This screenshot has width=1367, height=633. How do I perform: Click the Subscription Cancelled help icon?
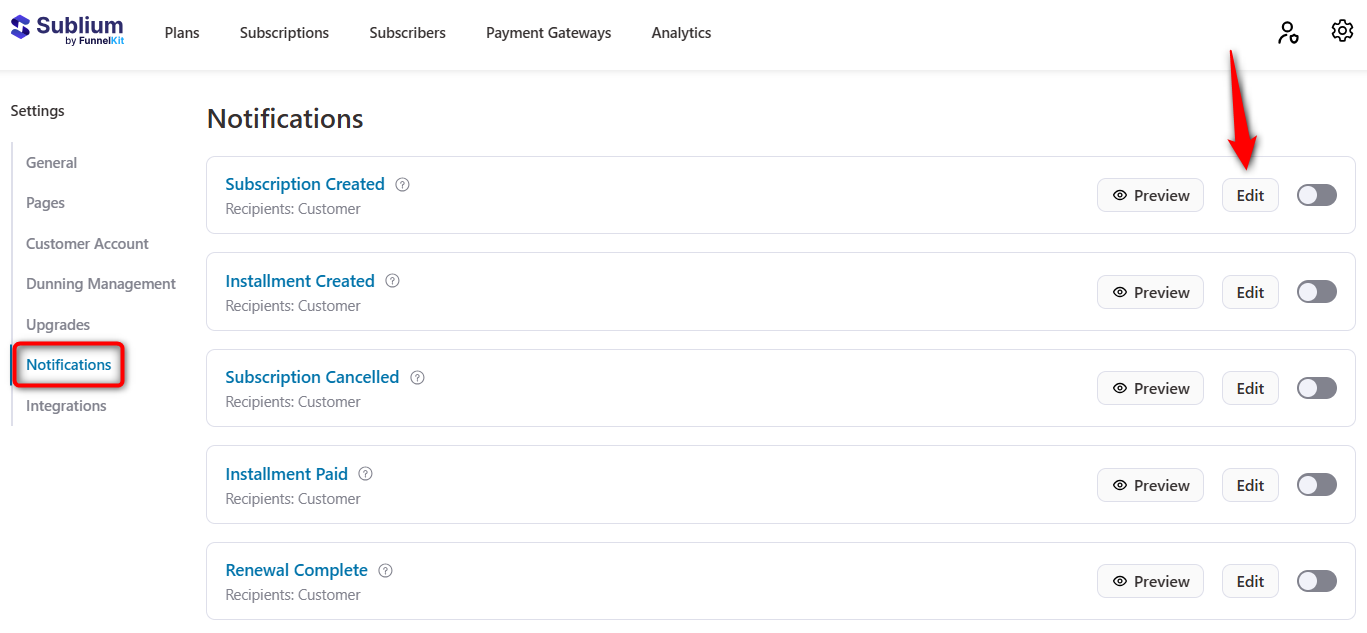point(417,378)
